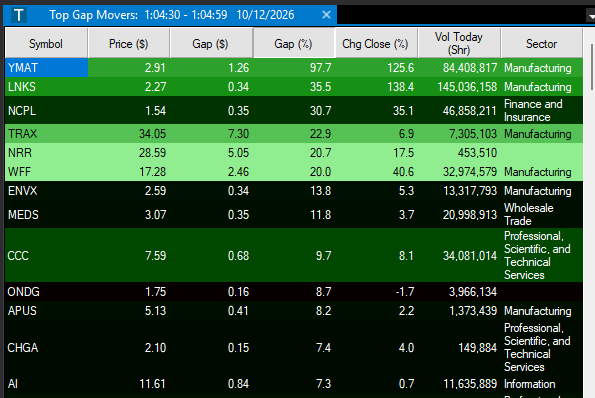Click NCPL volume 46,858,211
595x398 pixels.
(470, 110)
